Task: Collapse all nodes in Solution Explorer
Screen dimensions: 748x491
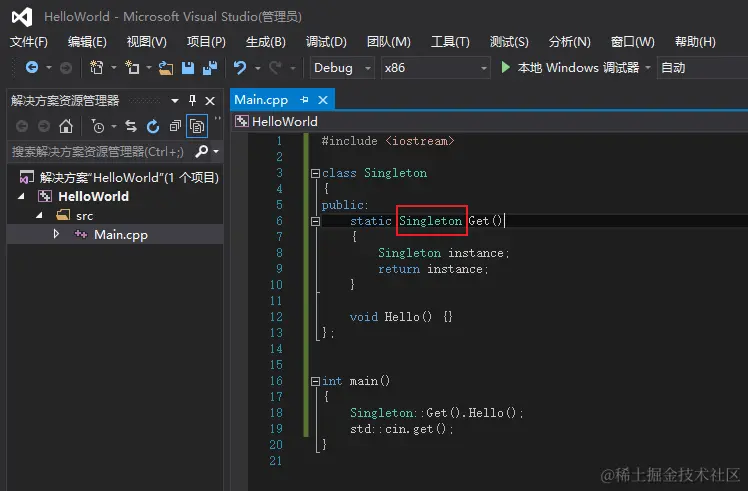Action: (x=175, y=126)
